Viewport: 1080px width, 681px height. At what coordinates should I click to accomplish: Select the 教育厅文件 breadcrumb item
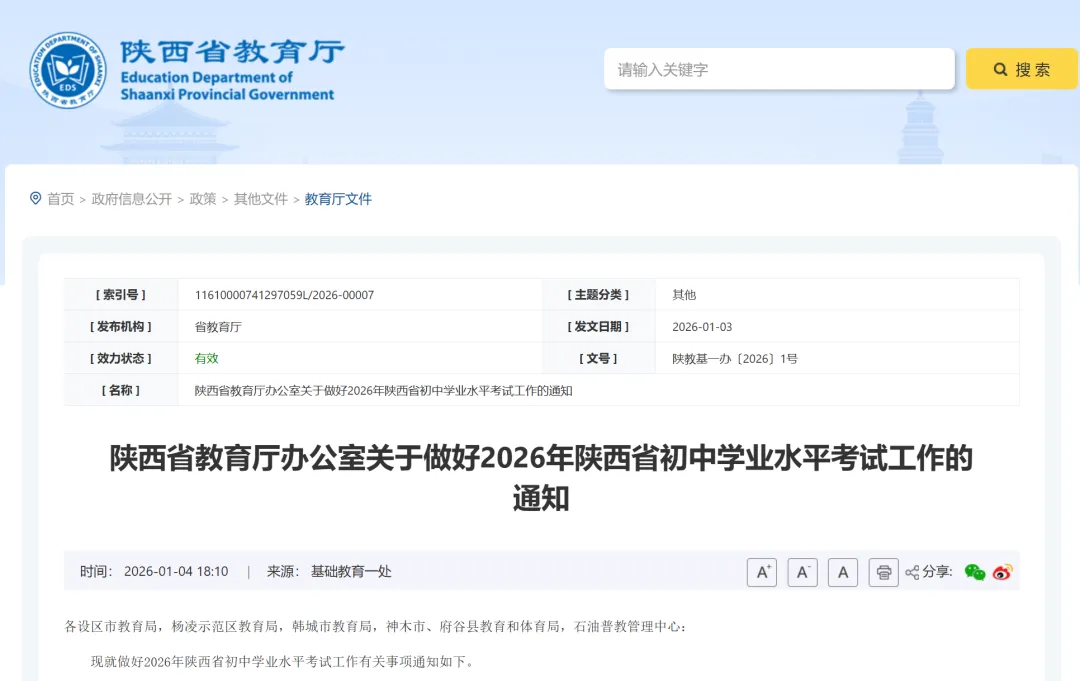click(x=337, y=198)
